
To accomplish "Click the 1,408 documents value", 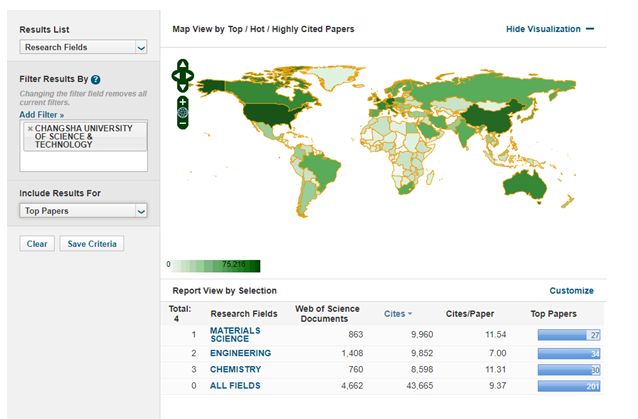I will tap(352, 353).
